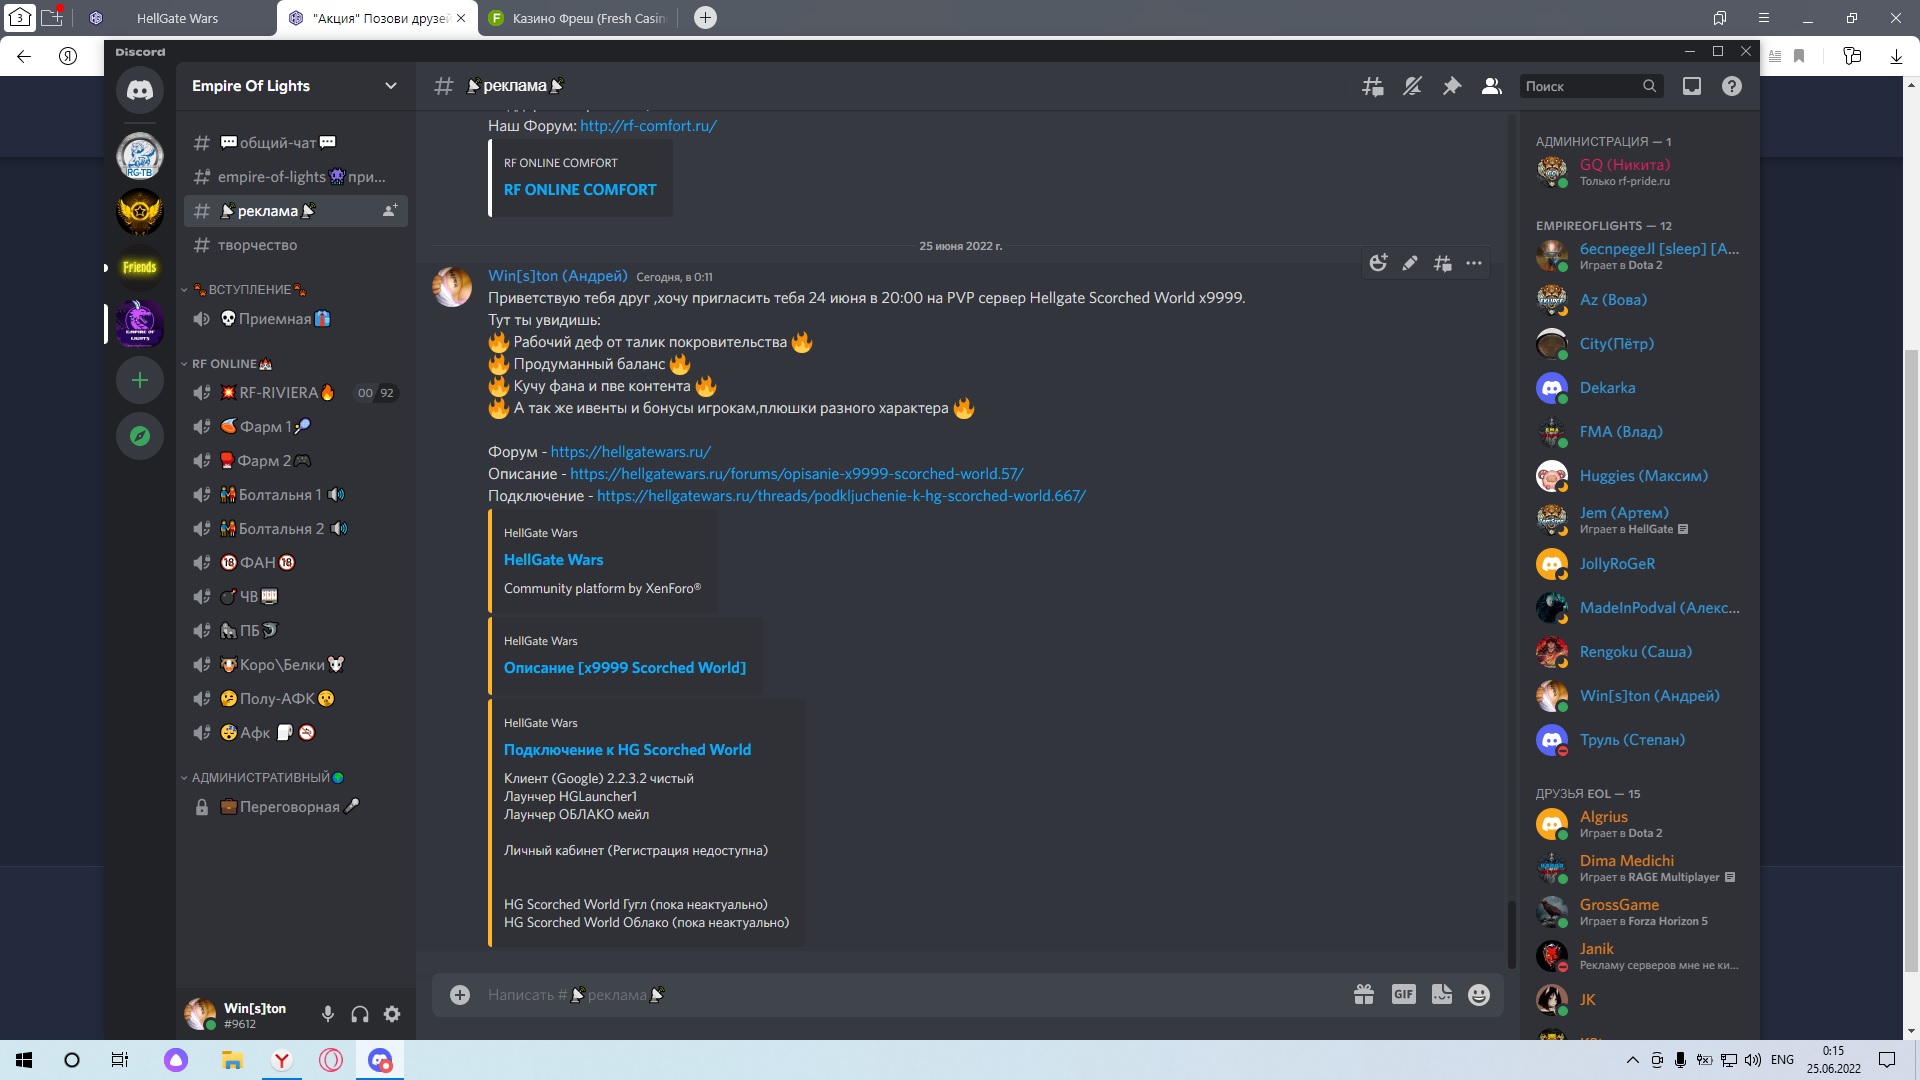Toggle deafen headphones icon
This screenshot has width=1920, height=1080.
point(360,1014)
